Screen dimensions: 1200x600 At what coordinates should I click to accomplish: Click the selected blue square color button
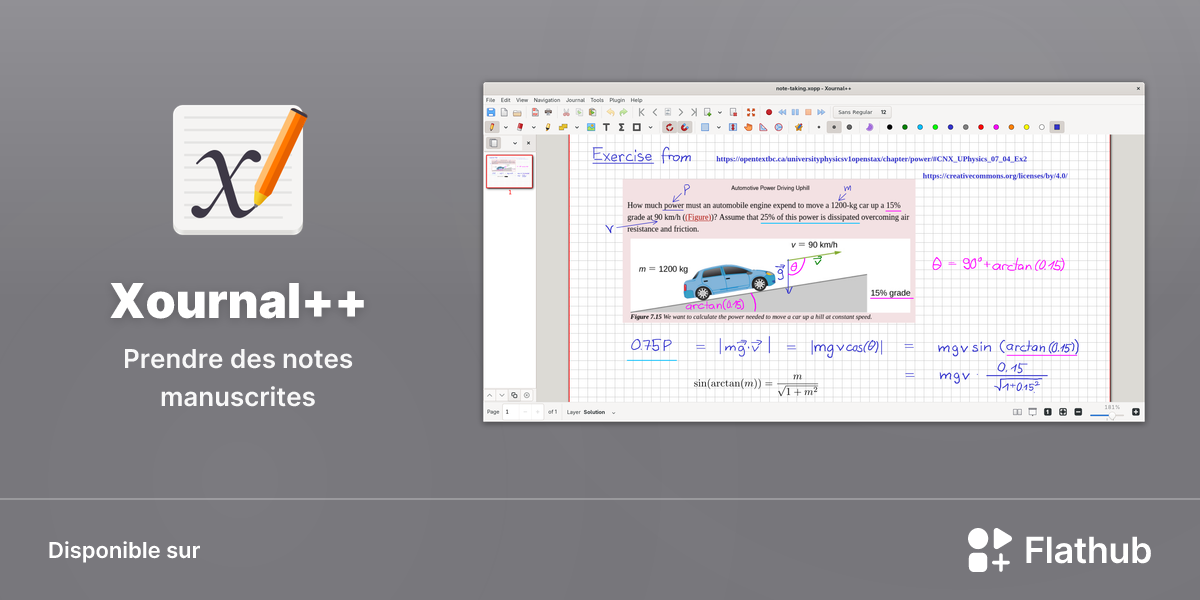click(1057, 127)
